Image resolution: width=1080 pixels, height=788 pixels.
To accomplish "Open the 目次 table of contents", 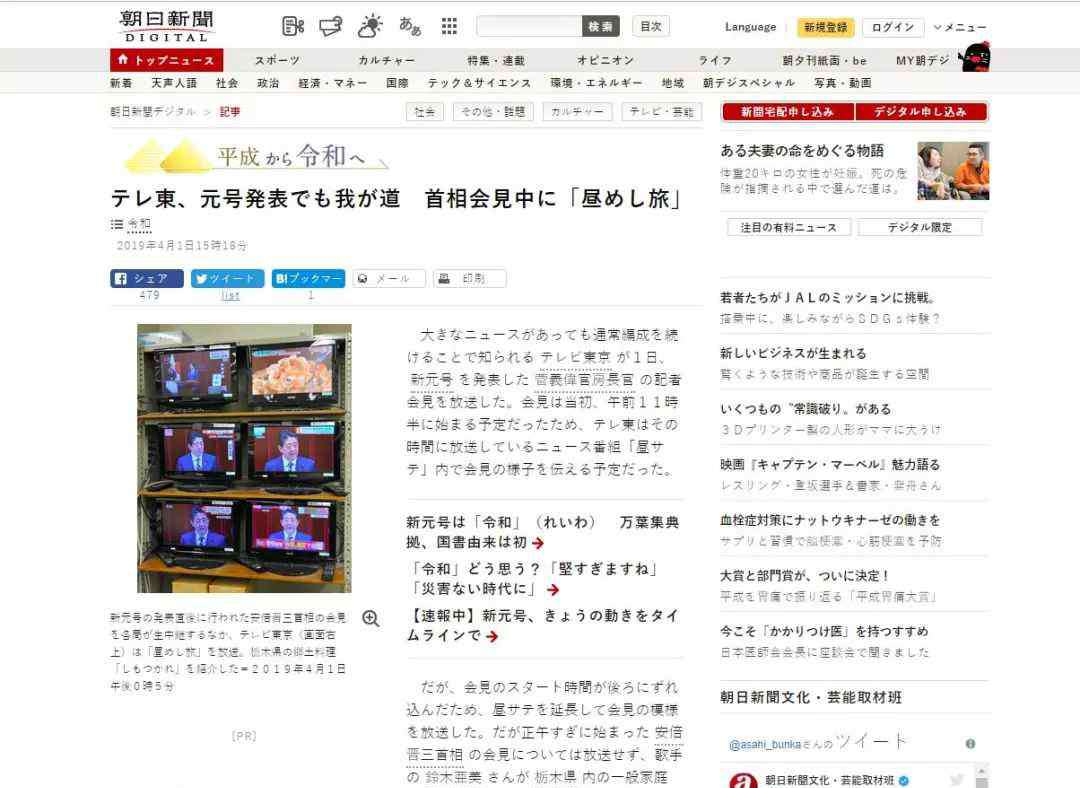I will [x=651, y=26].
